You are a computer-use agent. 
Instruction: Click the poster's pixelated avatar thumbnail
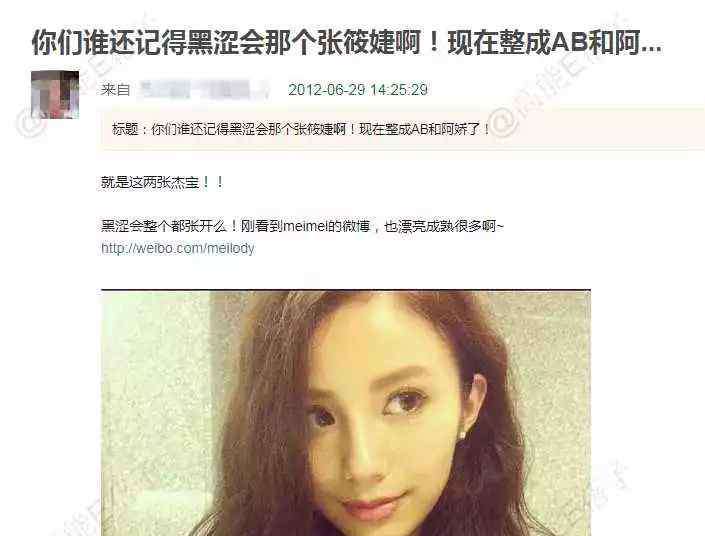55,94
